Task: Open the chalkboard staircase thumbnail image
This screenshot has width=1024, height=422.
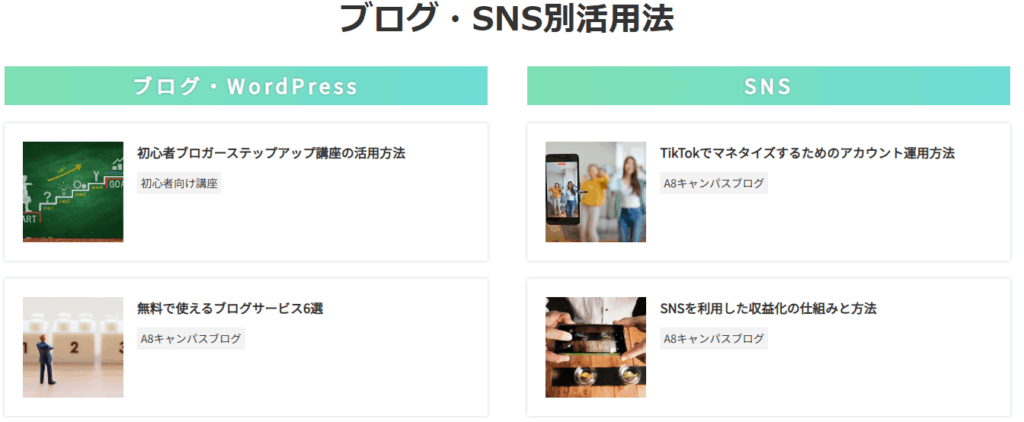Action: [73, 191]
